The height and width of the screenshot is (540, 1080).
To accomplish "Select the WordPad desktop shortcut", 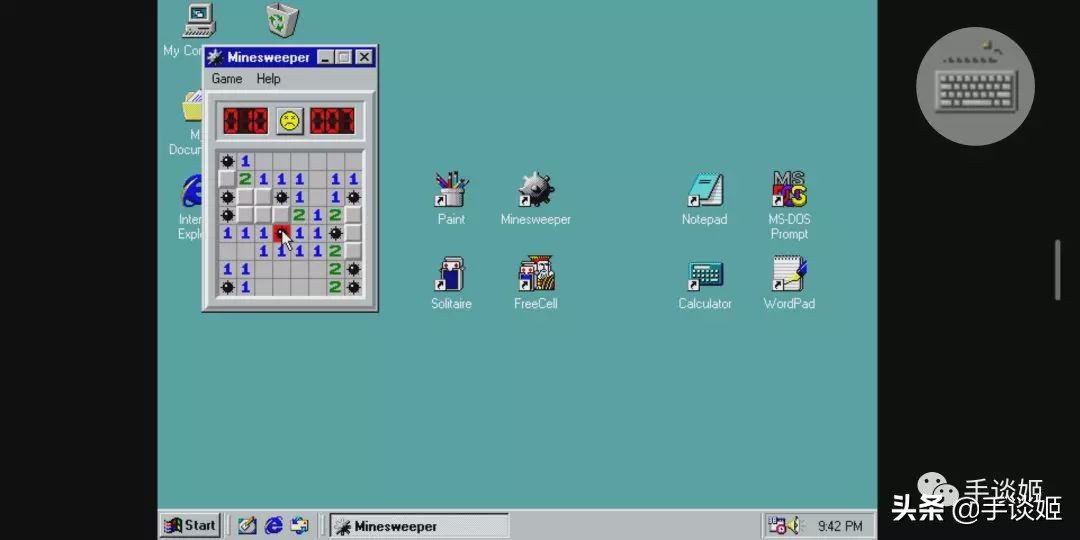I will pyautogui.click(x=789, y=275).
